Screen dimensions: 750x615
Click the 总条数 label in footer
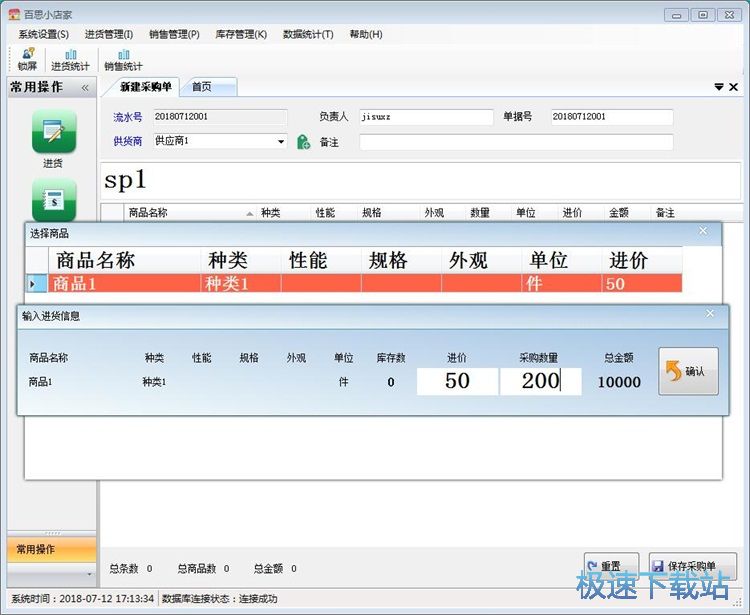tap(124, 569)
